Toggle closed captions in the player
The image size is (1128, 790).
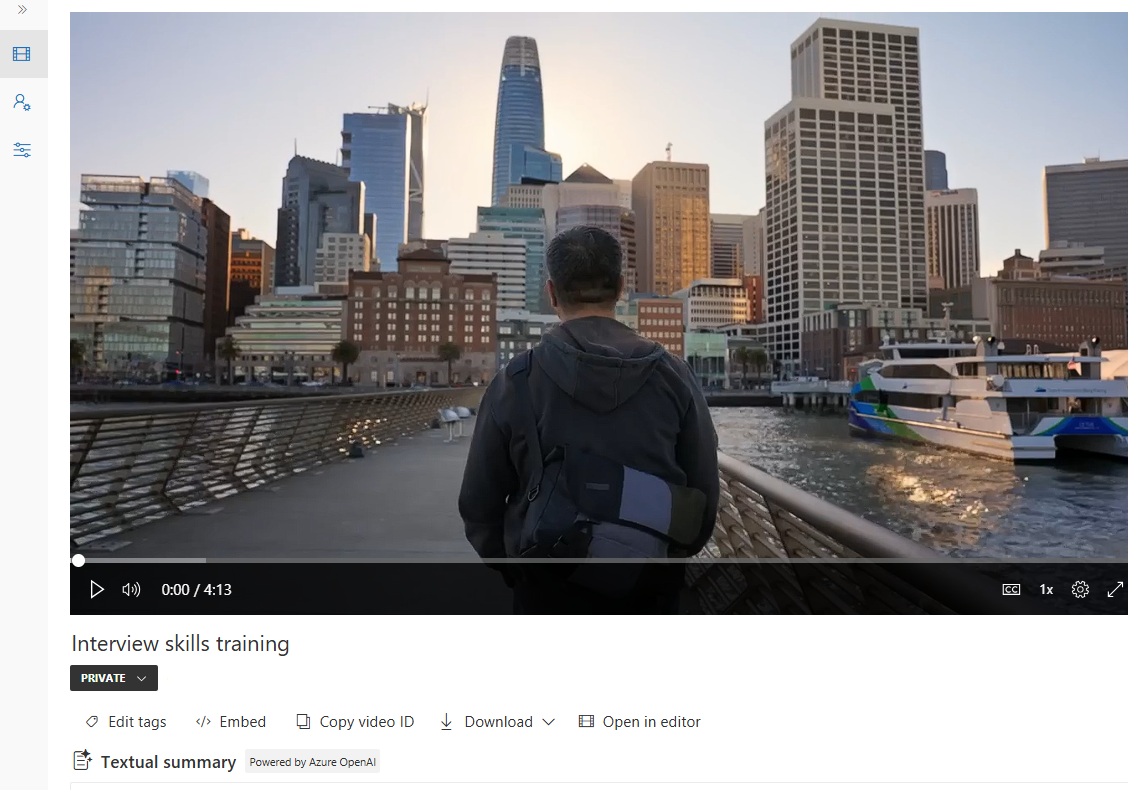coord(1011,589)
